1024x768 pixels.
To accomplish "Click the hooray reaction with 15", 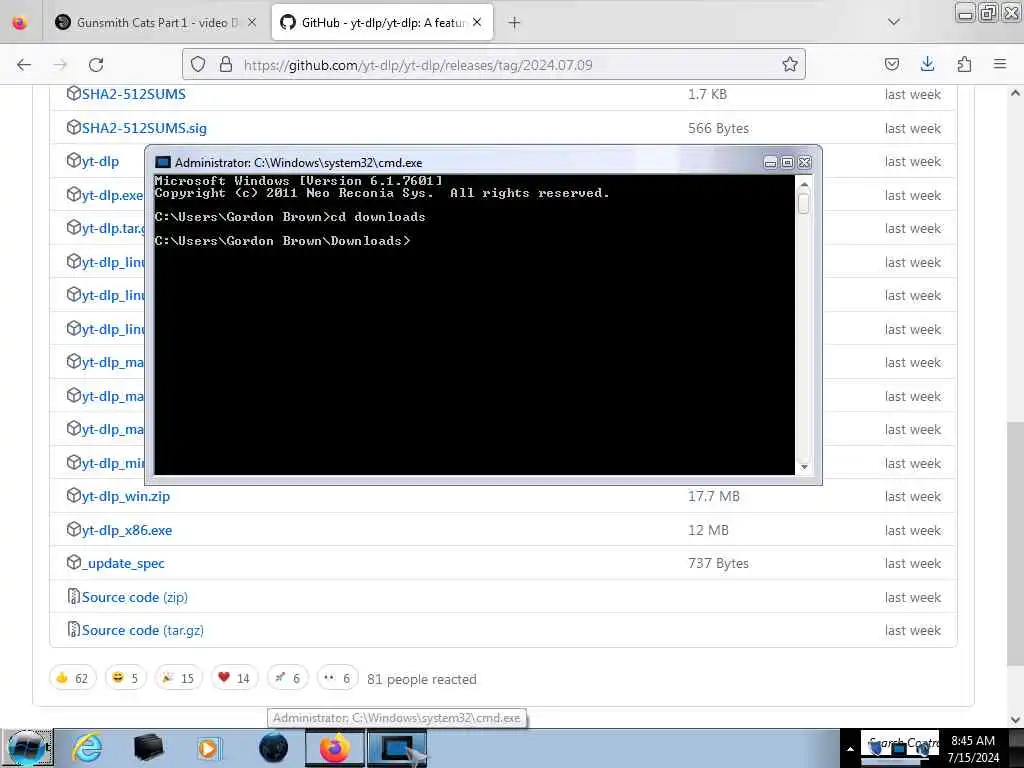I will coord(178,678).
